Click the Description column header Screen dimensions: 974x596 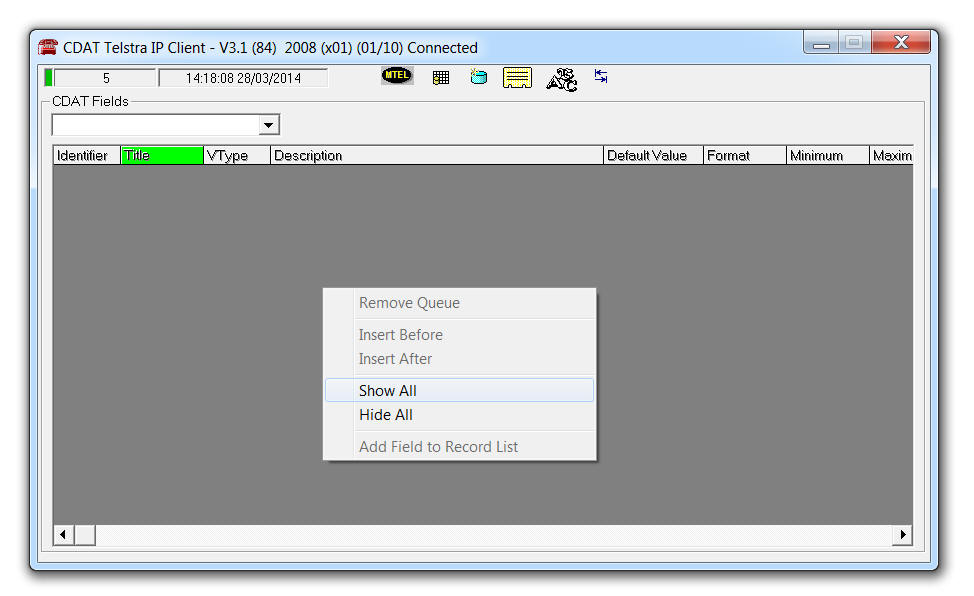coord(436,156)
